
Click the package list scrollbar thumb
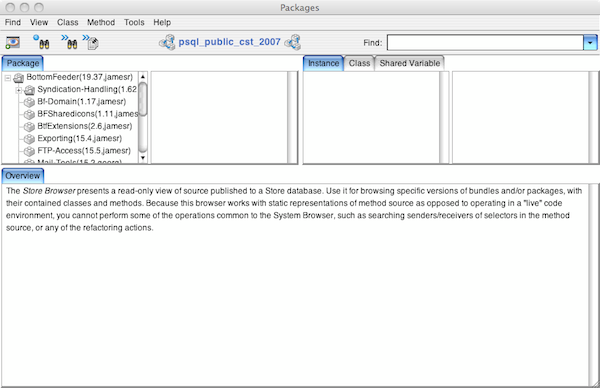click(x=143, y=99)
